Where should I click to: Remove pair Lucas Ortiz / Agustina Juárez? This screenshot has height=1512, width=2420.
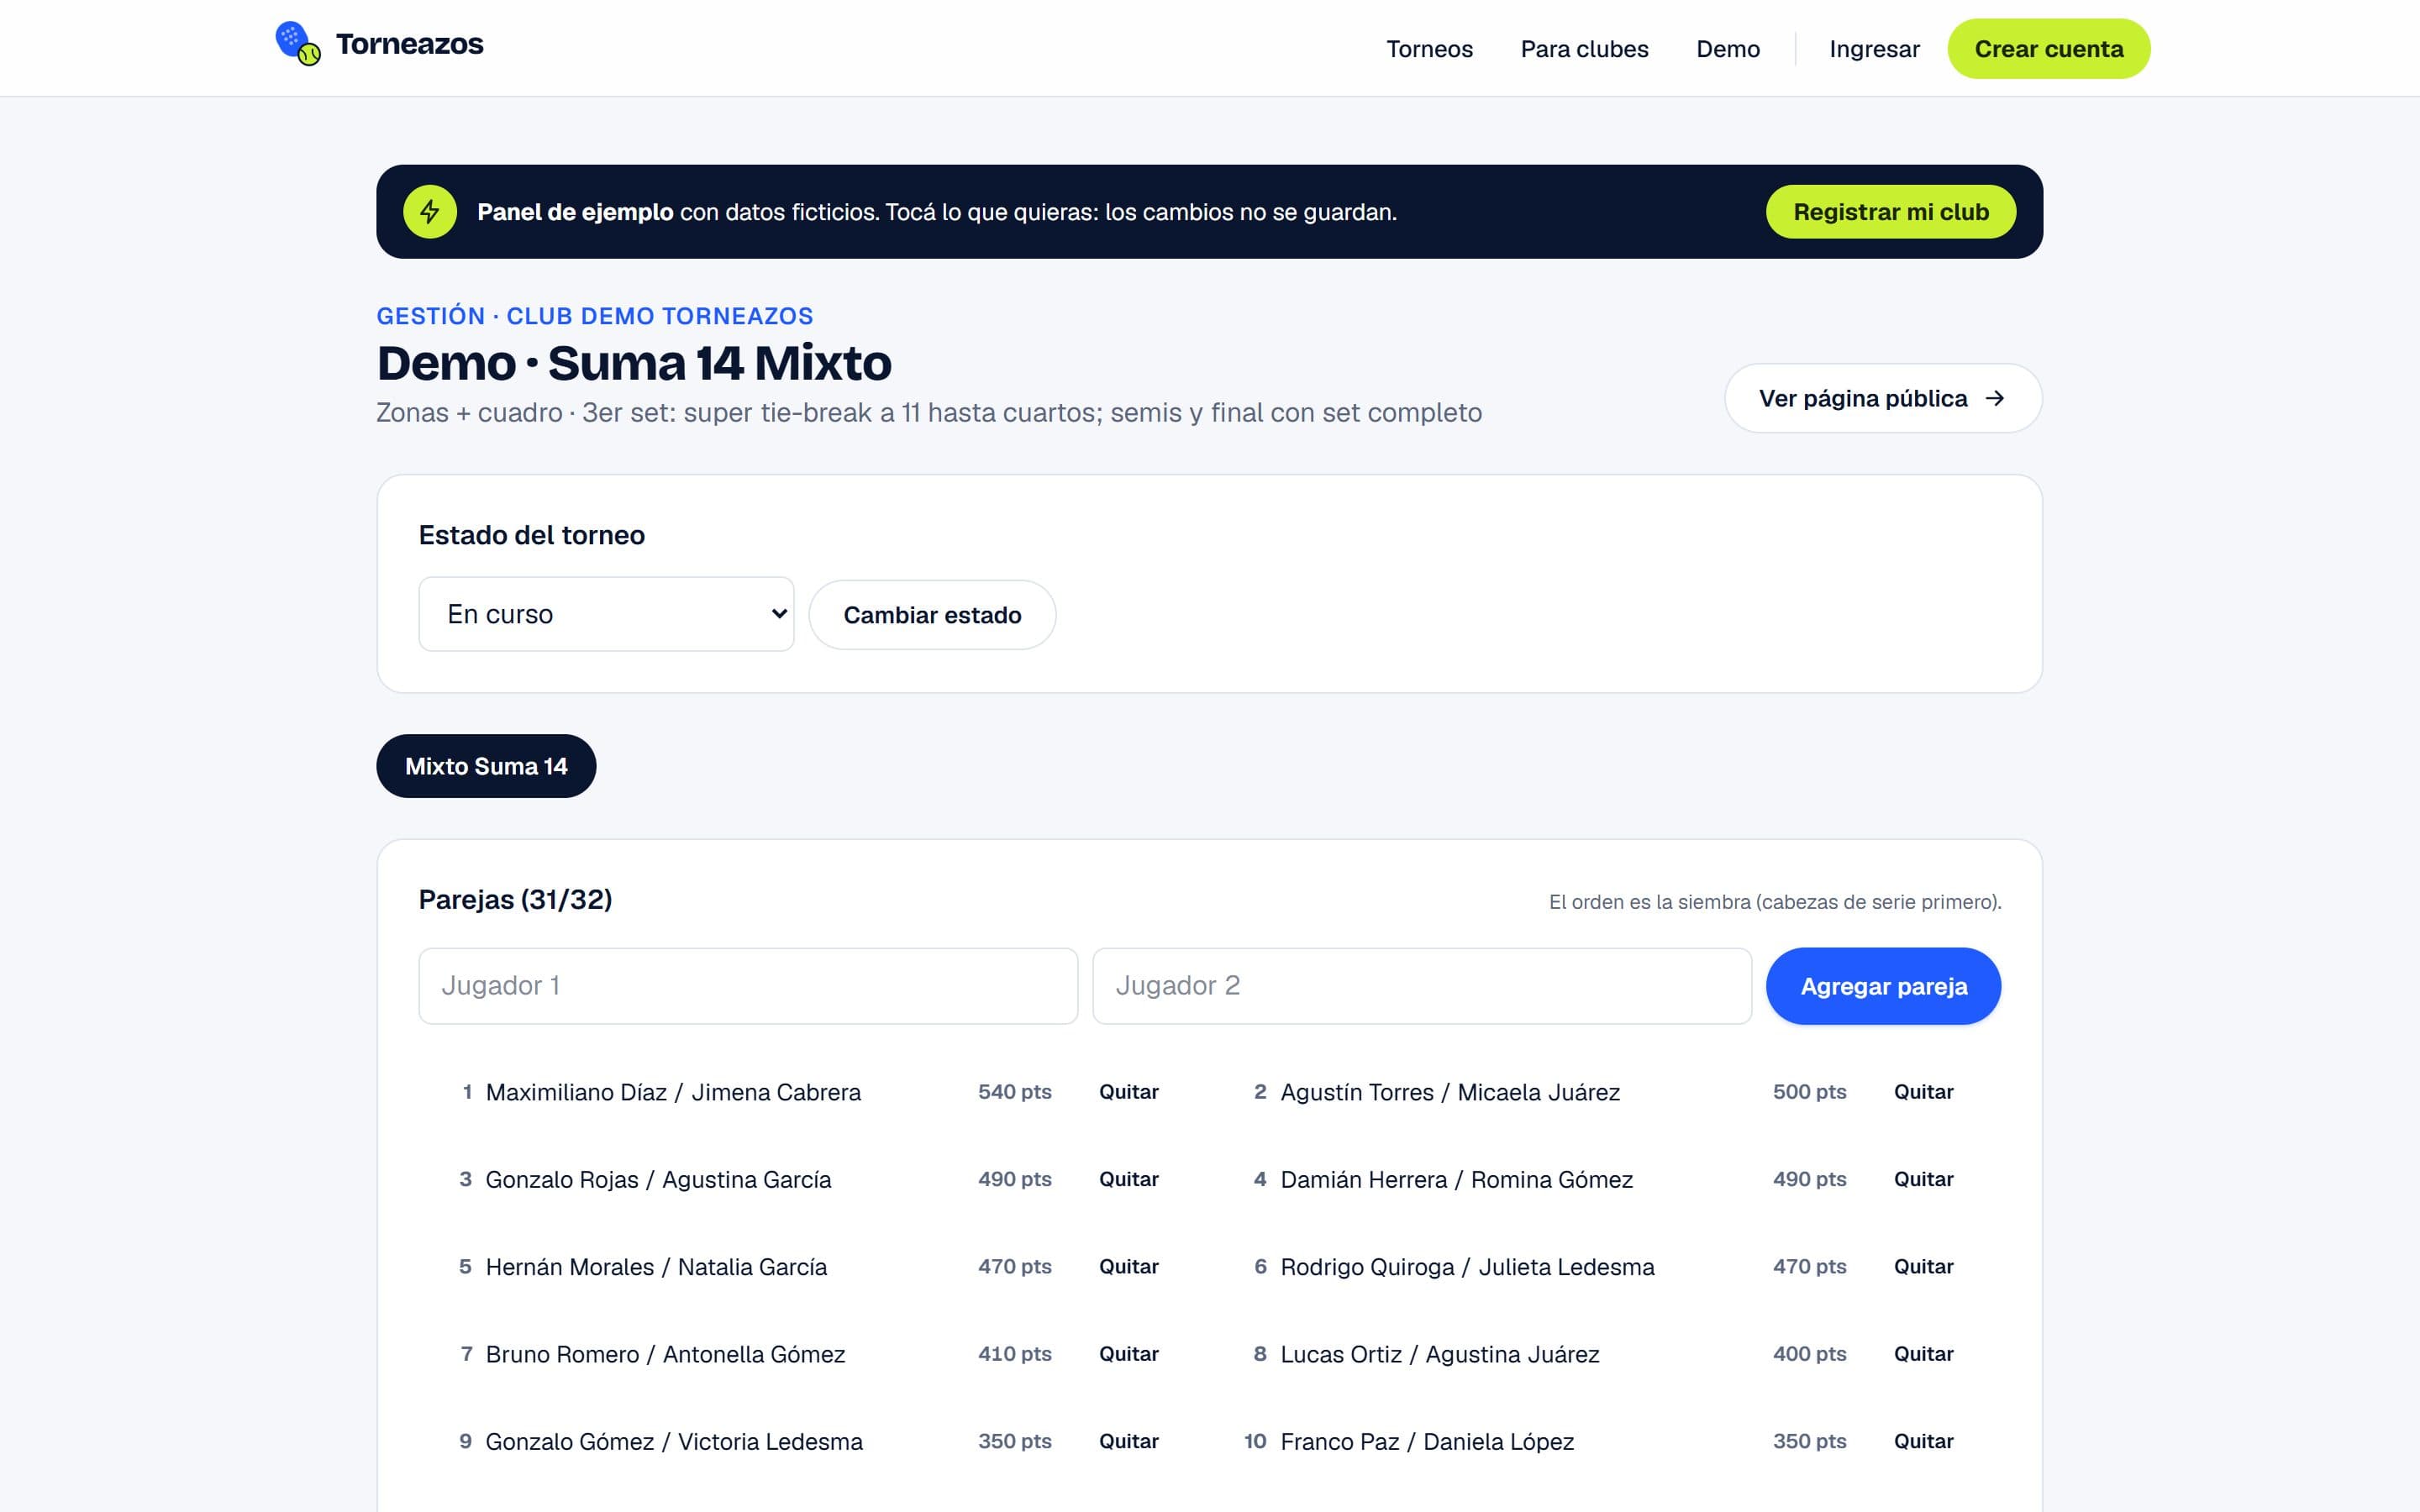tap(1923, 1354)
